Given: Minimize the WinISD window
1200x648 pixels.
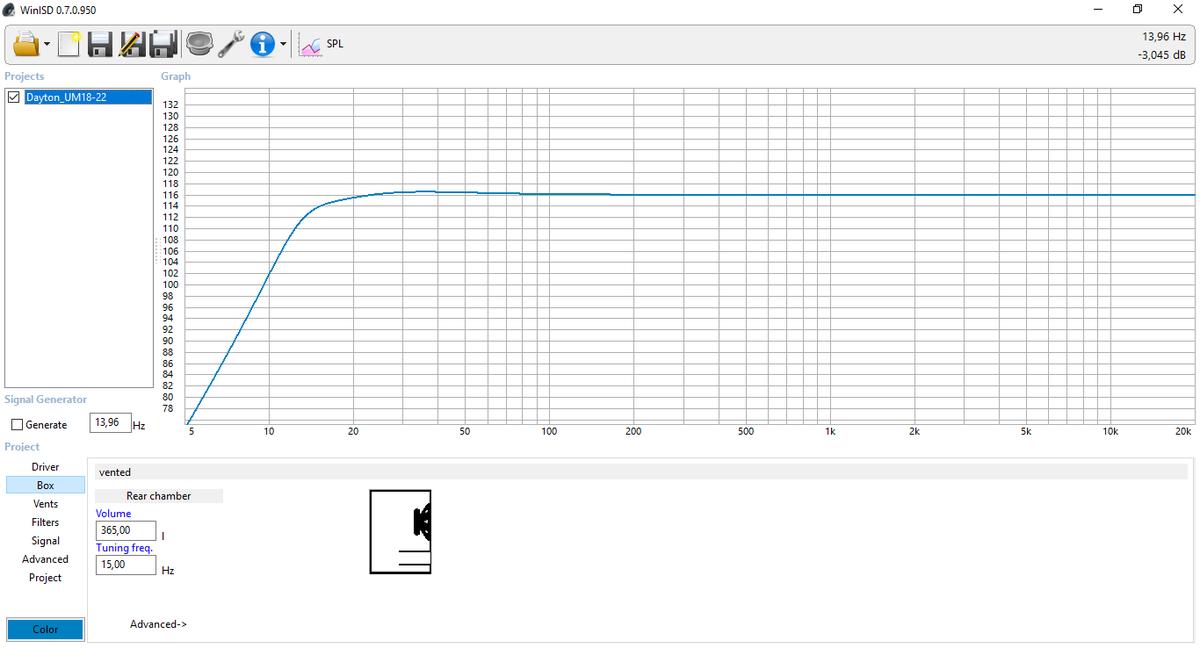Looking at the screenshot, I should (1099, 10).
